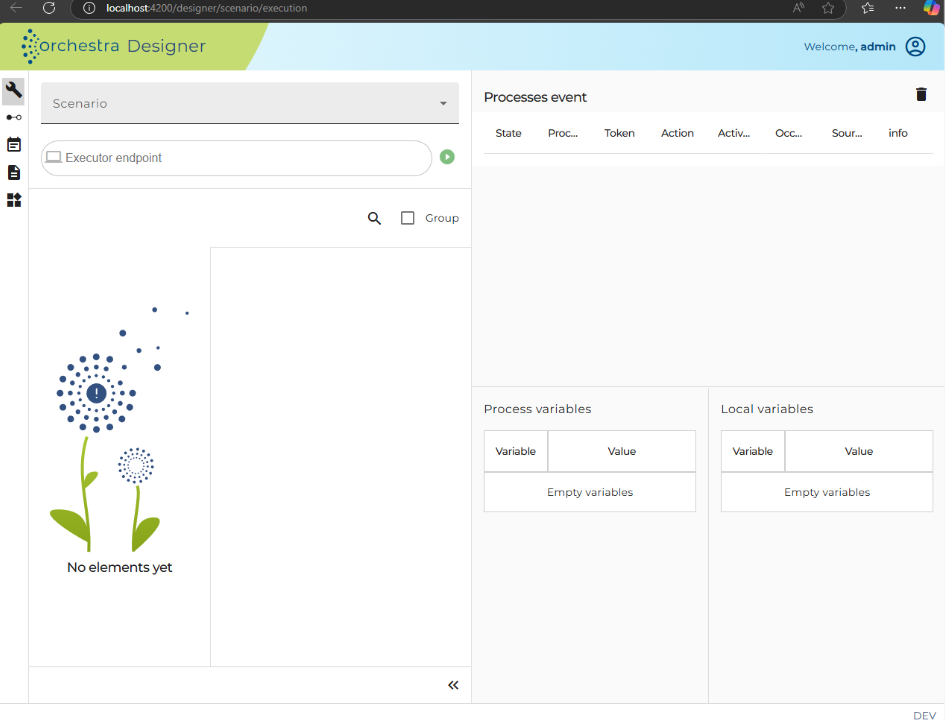Clear process events with the trash icon
The image size is (945, 720).
[921, 95]
